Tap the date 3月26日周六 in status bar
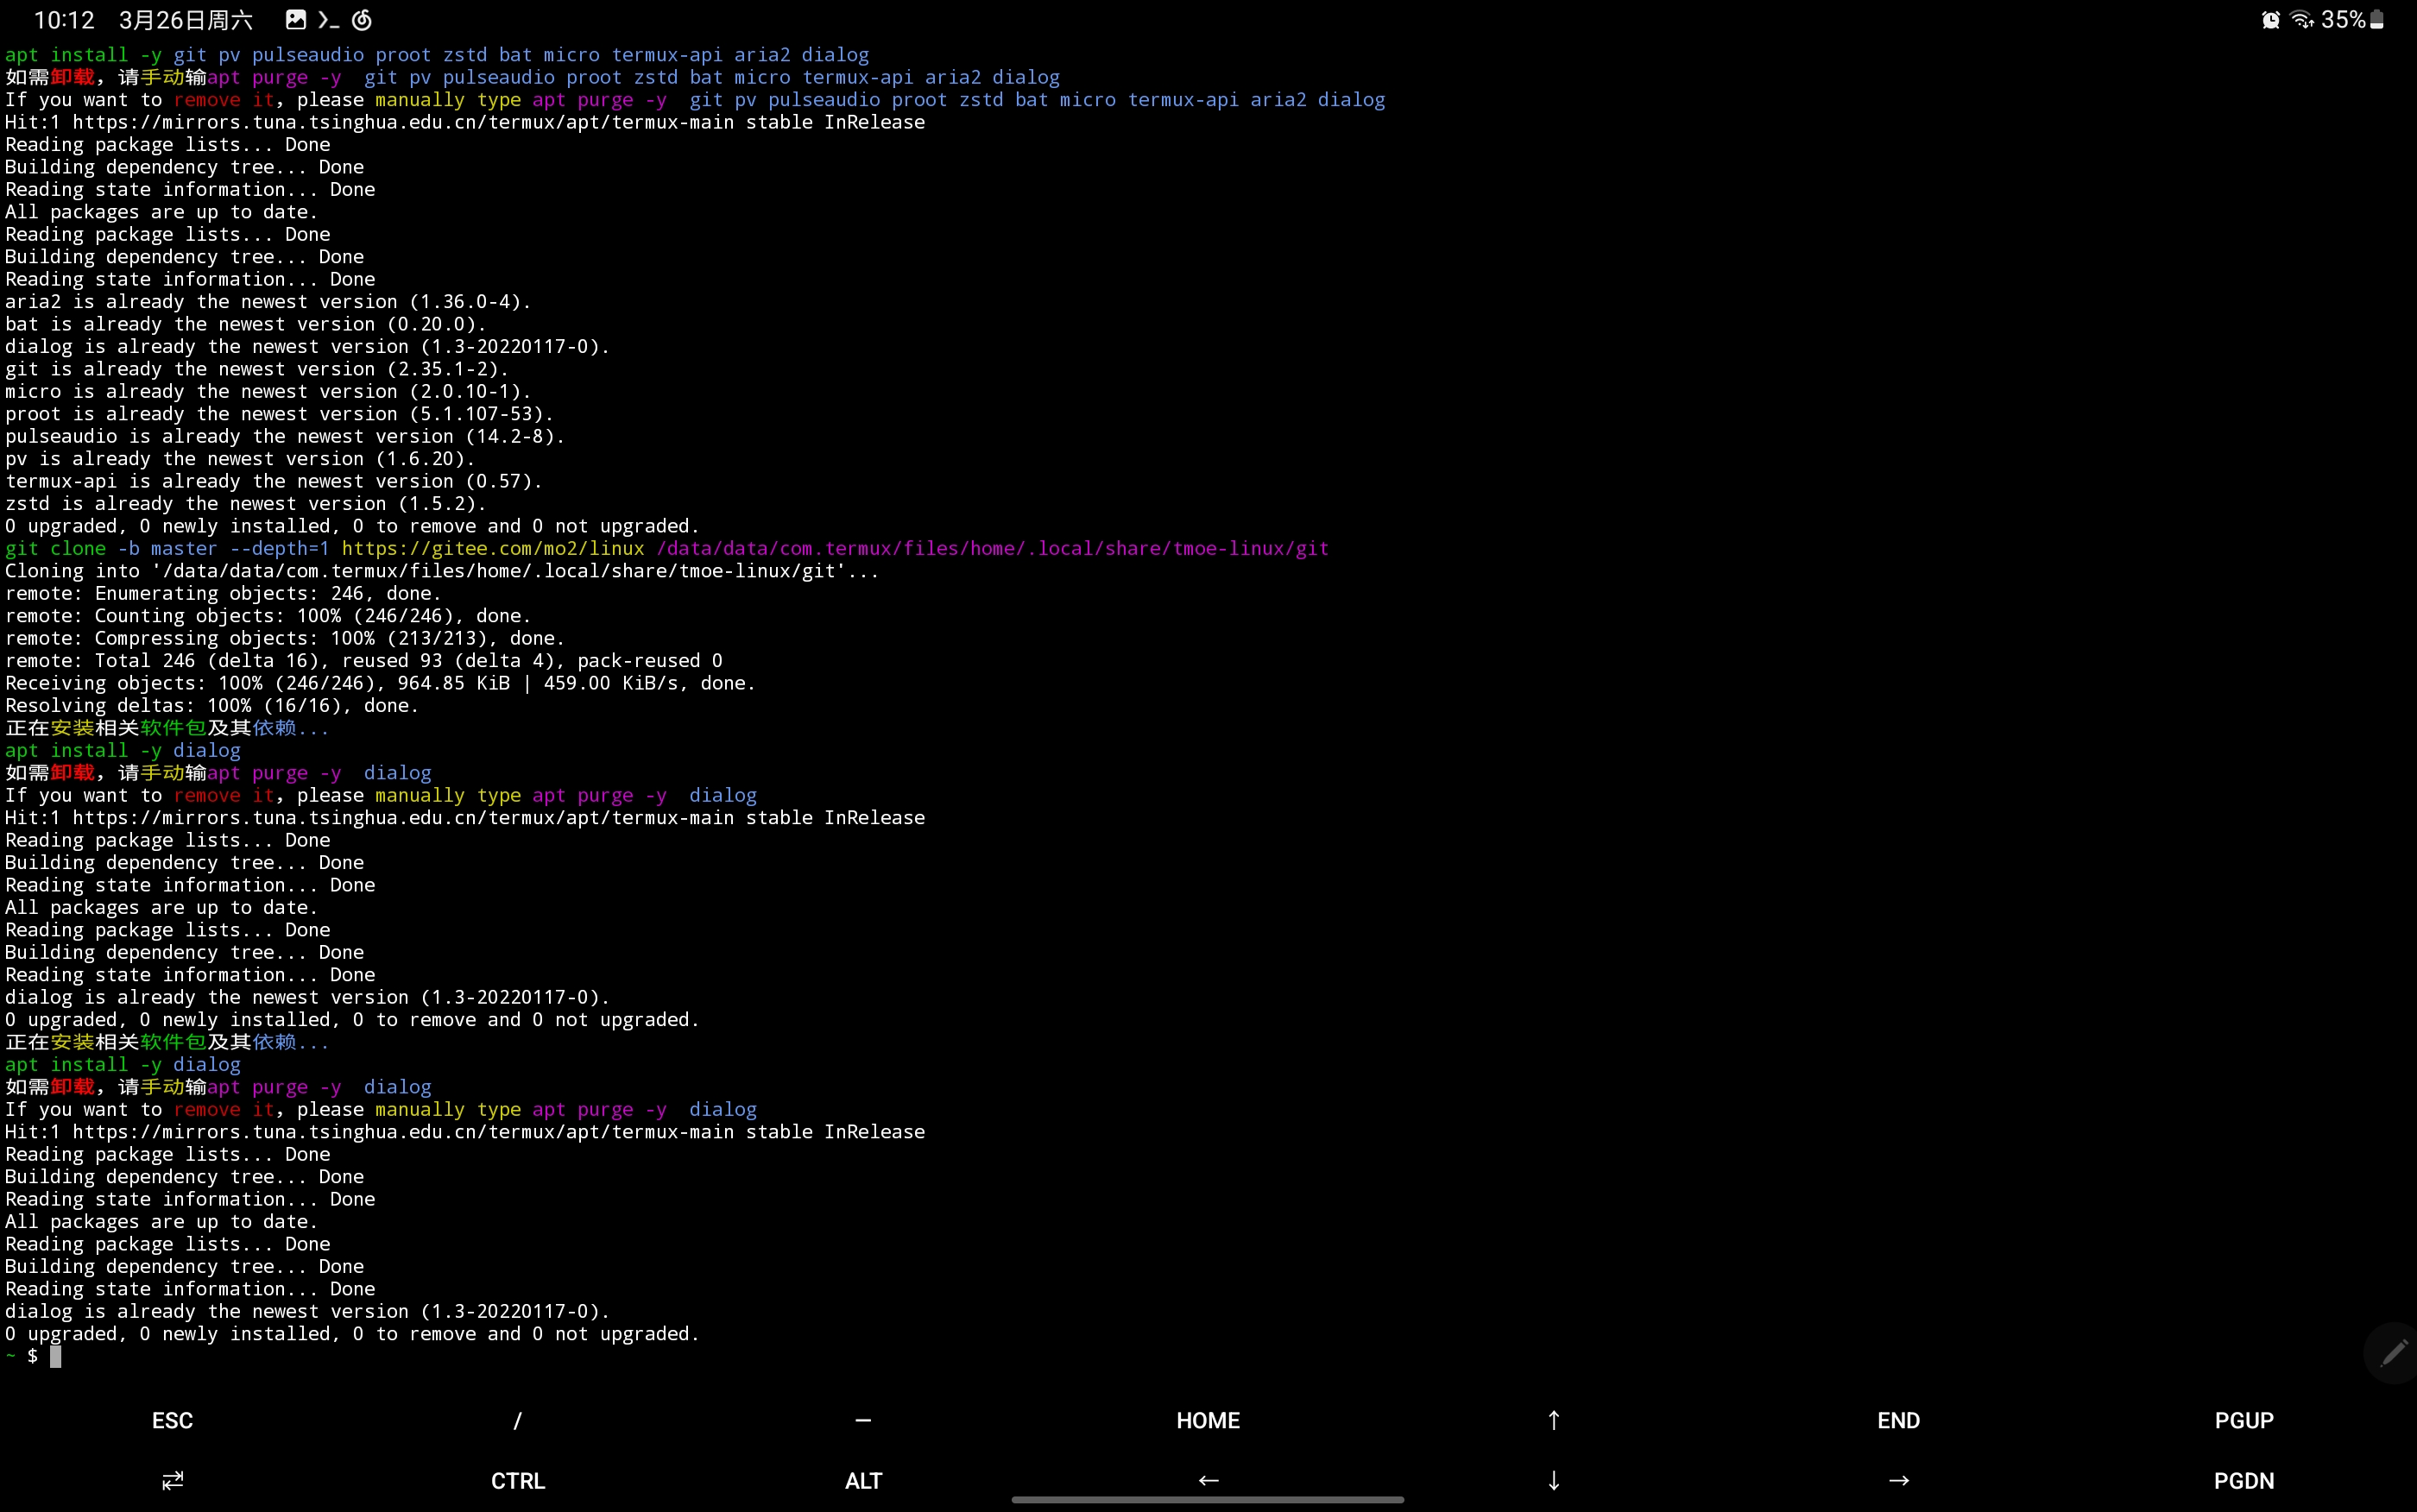 click(186, 20)
